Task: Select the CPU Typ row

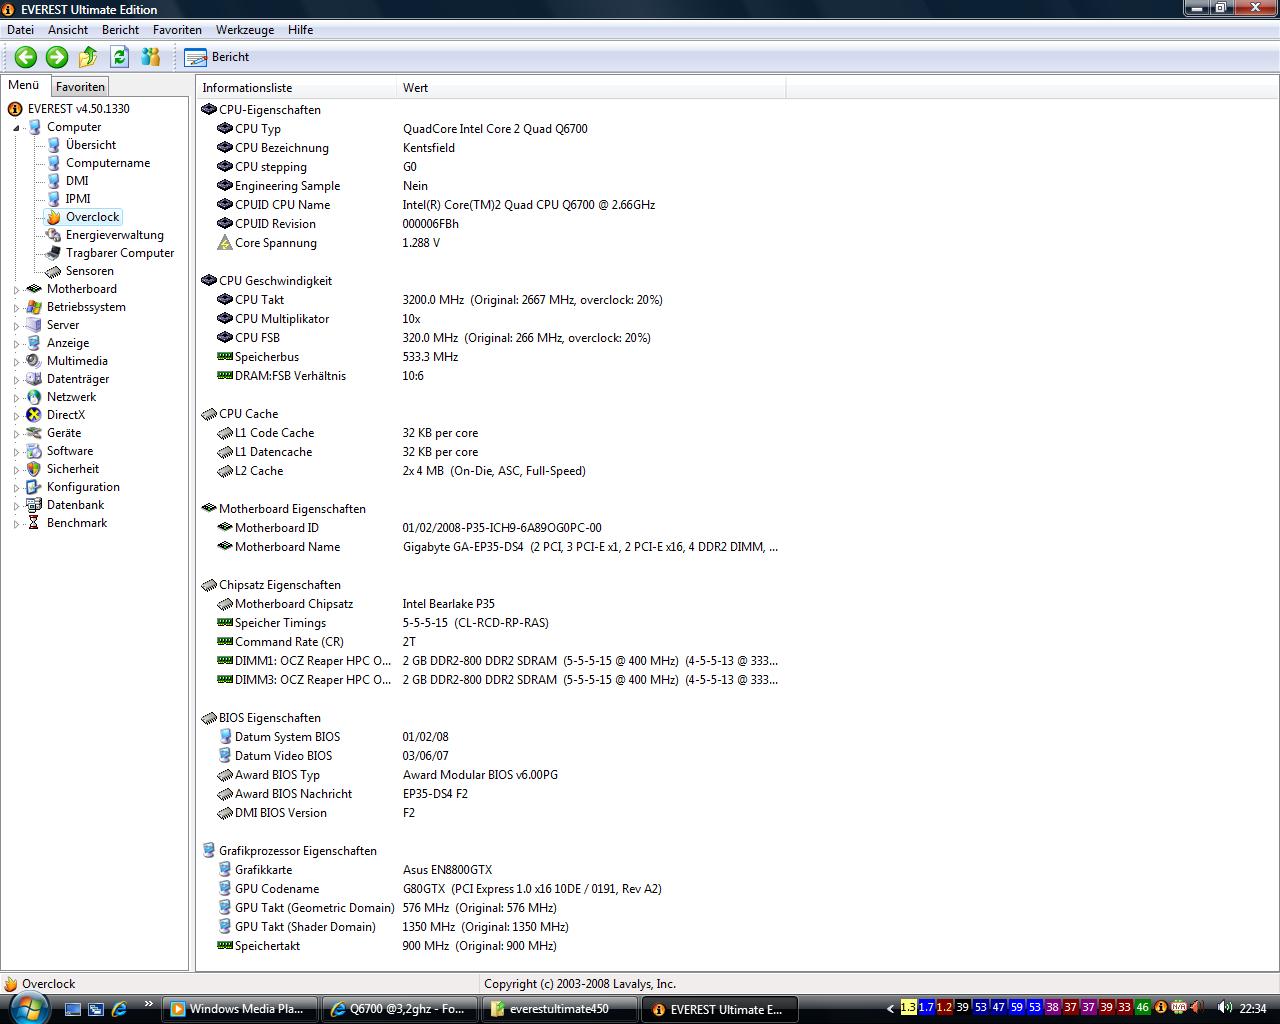Action: pyautogui.click(x=492, y=129)
